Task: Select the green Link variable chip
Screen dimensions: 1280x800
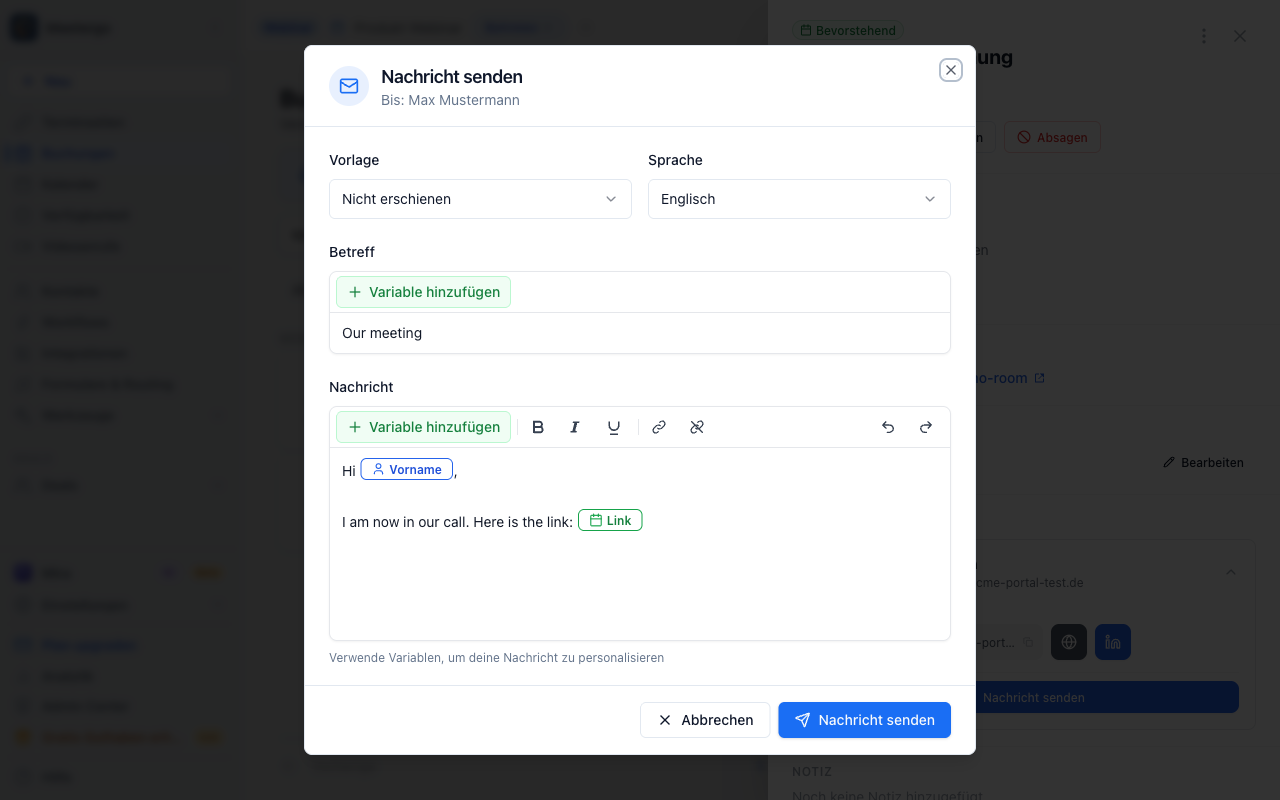Action: [610, 520]
